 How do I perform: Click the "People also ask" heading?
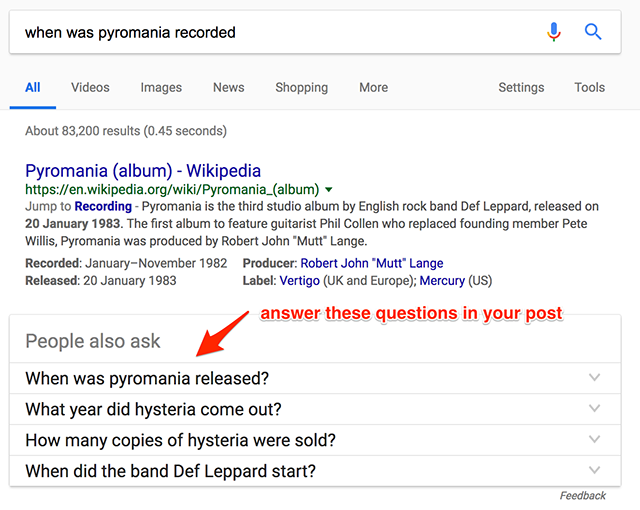pyautogui.click(x=93, y=341)
